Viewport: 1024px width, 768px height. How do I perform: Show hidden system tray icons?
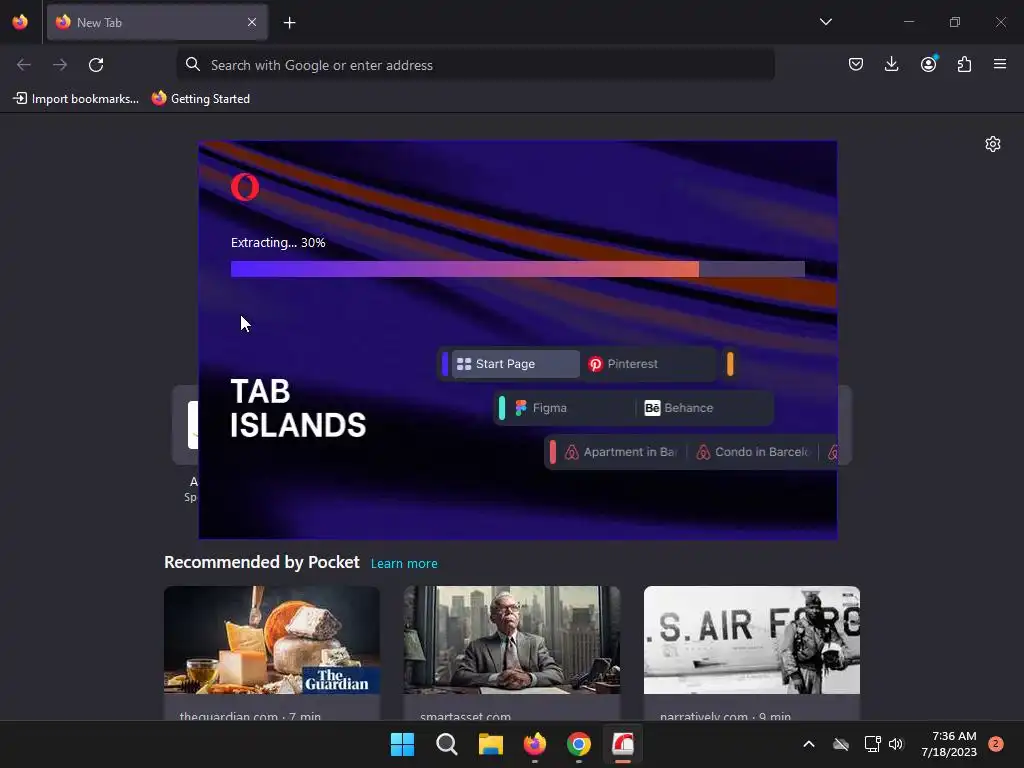coord(808,744)
